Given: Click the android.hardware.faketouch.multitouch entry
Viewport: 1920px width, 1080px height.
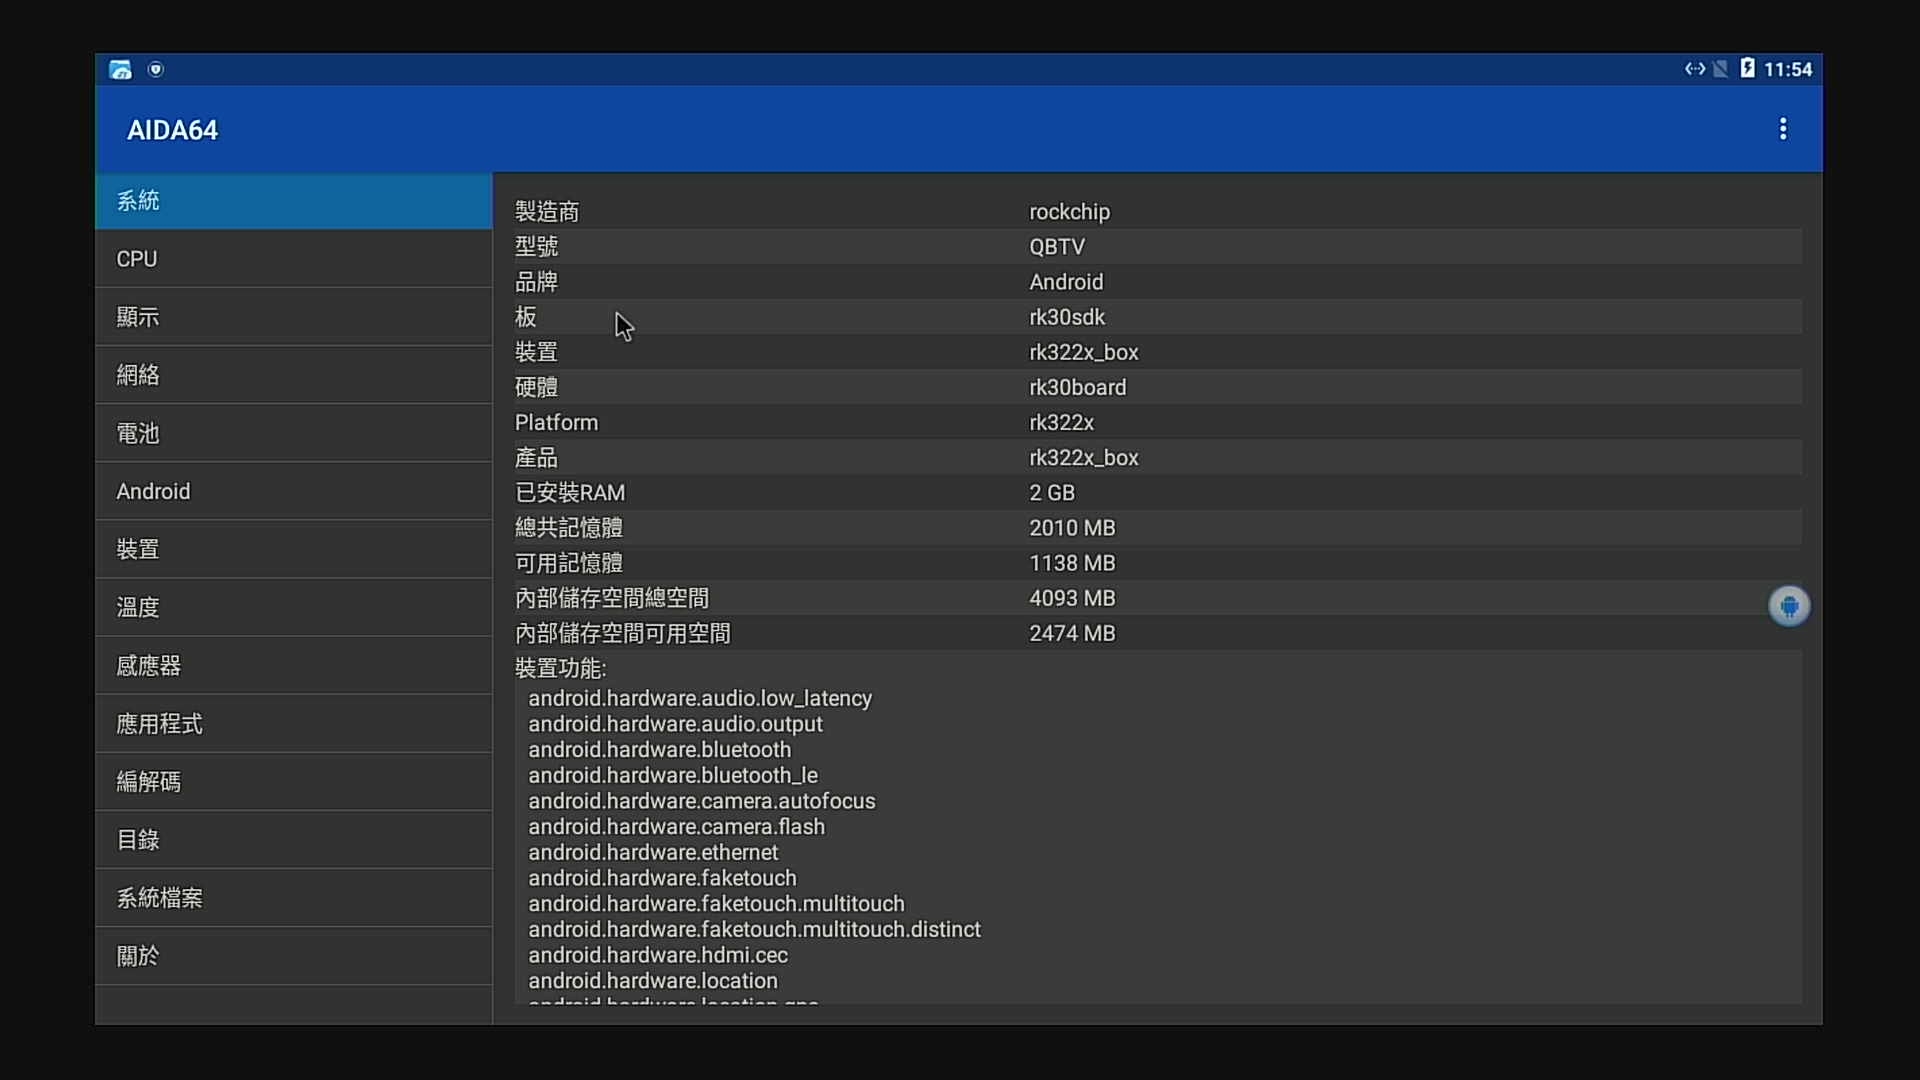Looking at the screenshot, I should pyautogui.click(x=716, y=904).
